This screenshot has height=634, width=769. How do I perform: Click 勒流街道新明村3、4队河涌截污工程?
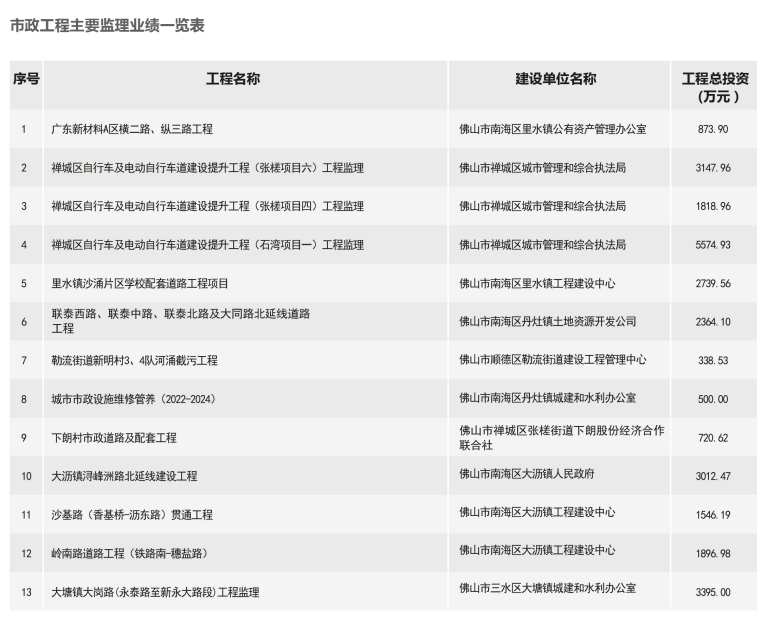point(134,360)
